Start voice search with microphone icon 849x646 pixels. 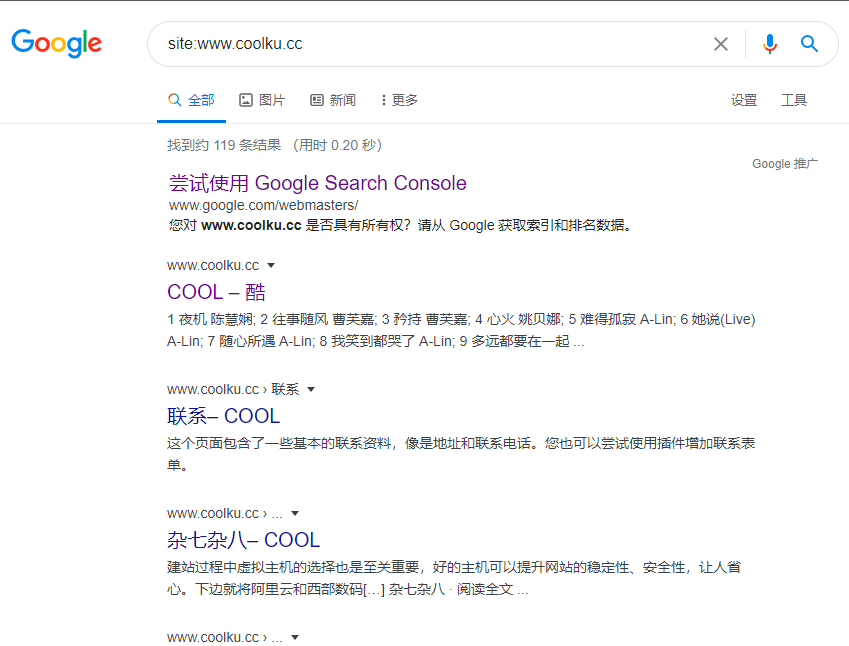[769, 44]
